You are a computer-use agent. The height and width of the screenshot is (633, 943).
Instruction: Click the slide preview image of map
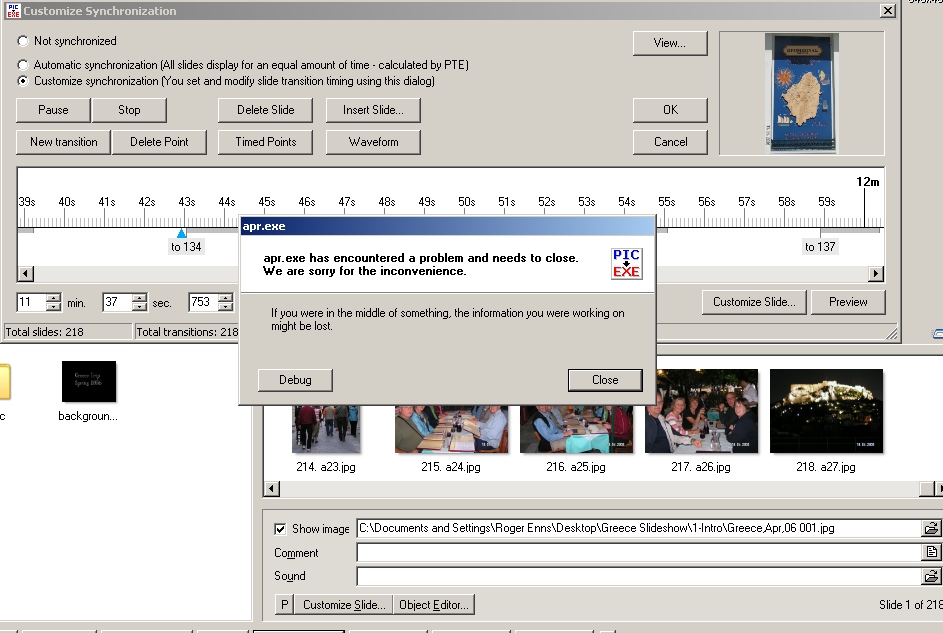pos(802,94)
